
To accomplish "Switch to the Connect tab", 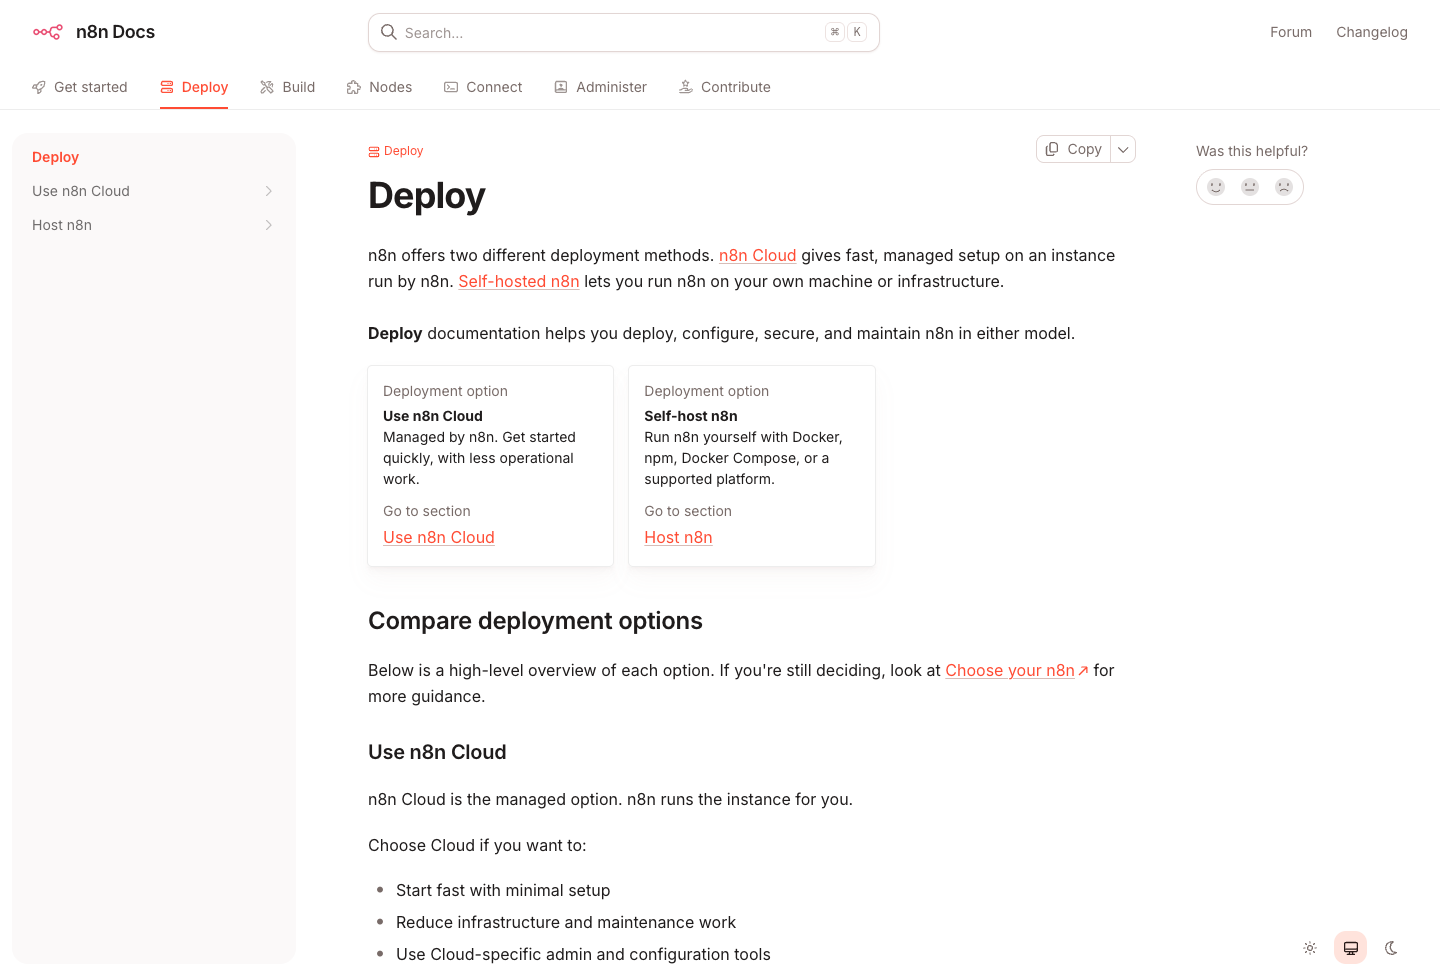I will coord(483,87).
